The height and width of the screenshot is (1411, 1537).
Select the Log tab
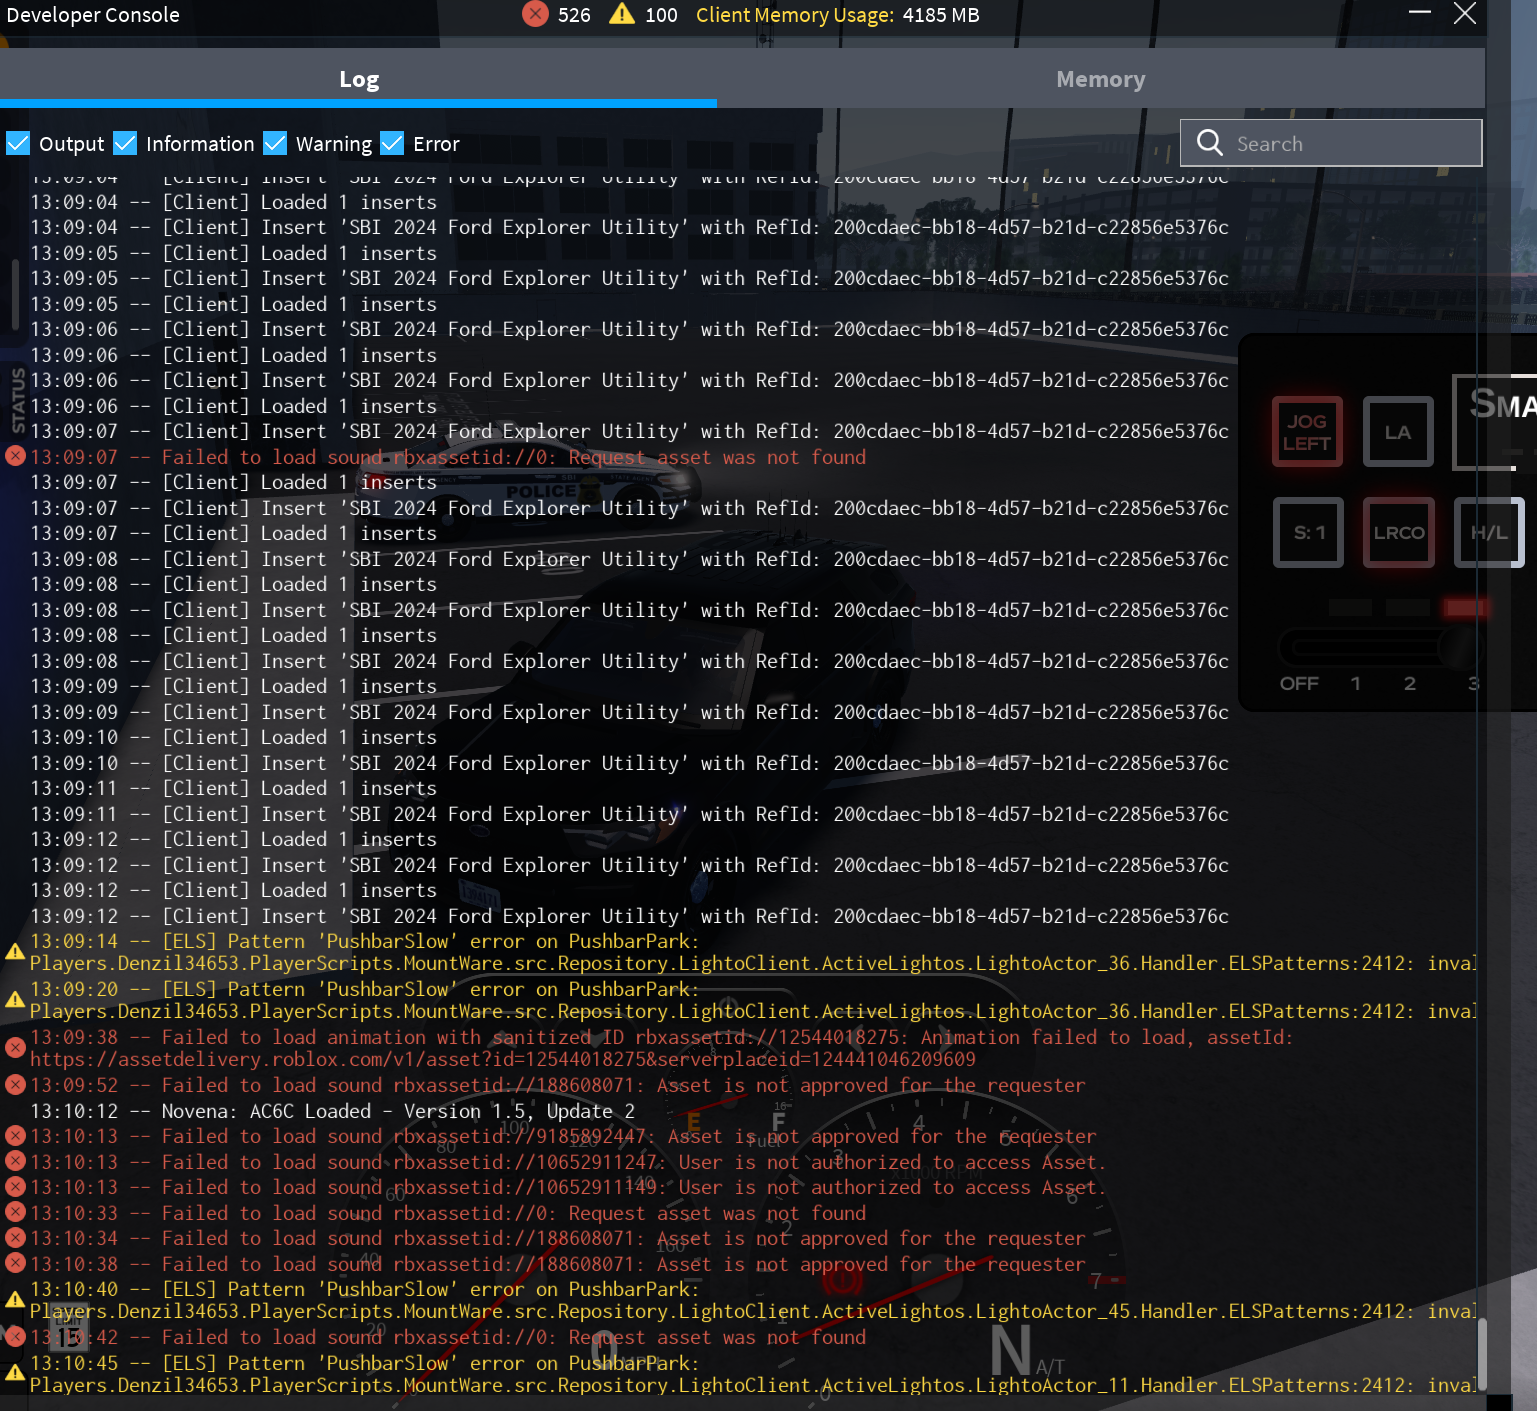pyautogui.click(x=358, y=79)
